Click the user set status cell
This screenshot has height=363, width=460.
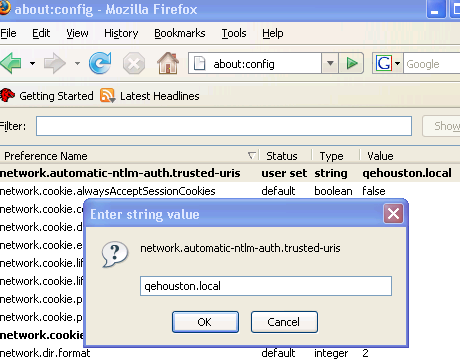pos(284,173)
